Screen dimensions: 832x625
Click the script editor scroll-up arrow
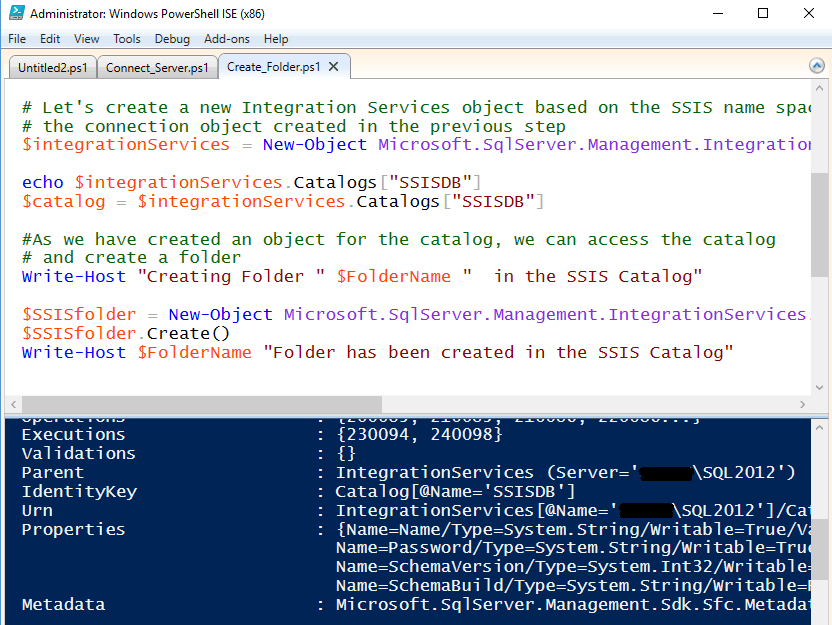819,88
